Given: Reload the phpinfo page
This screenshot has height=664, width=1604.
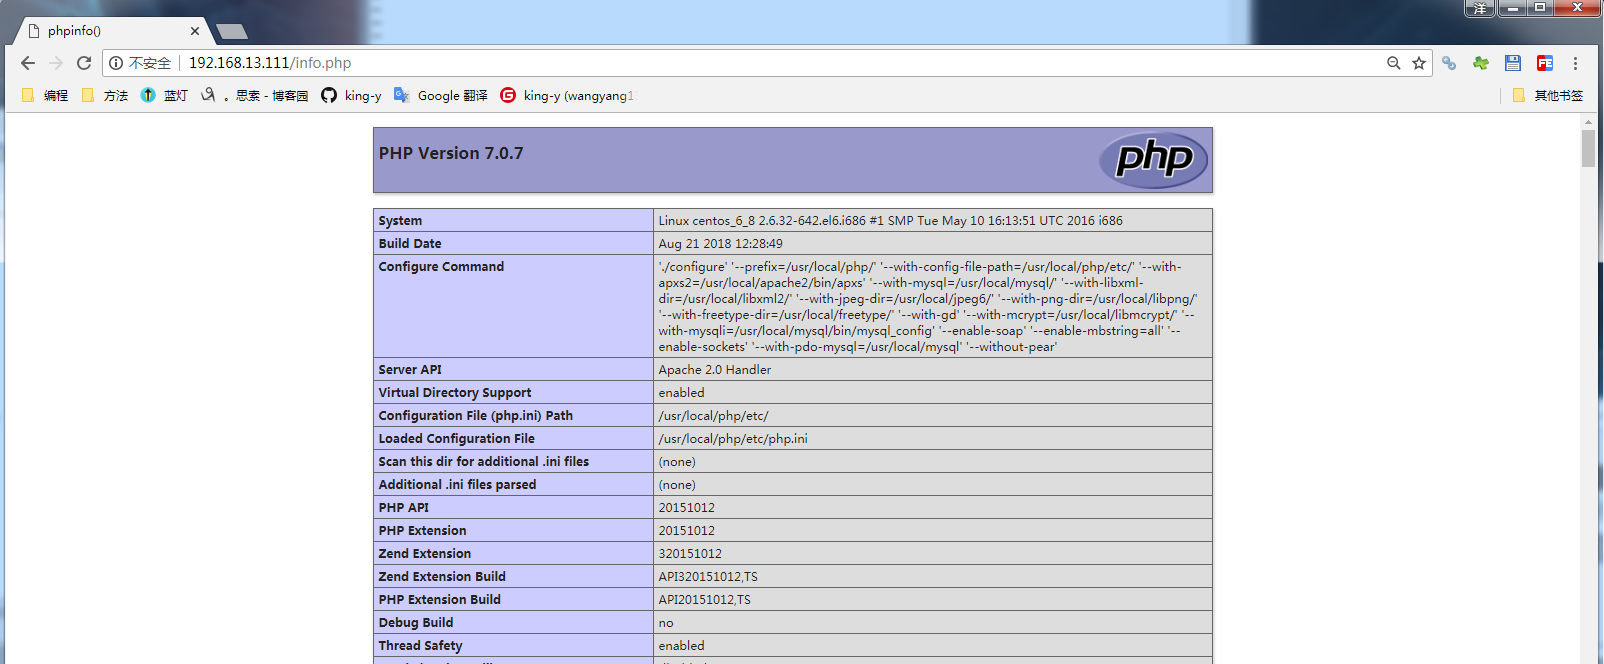Looking at the screenshot, I should 84,63.
